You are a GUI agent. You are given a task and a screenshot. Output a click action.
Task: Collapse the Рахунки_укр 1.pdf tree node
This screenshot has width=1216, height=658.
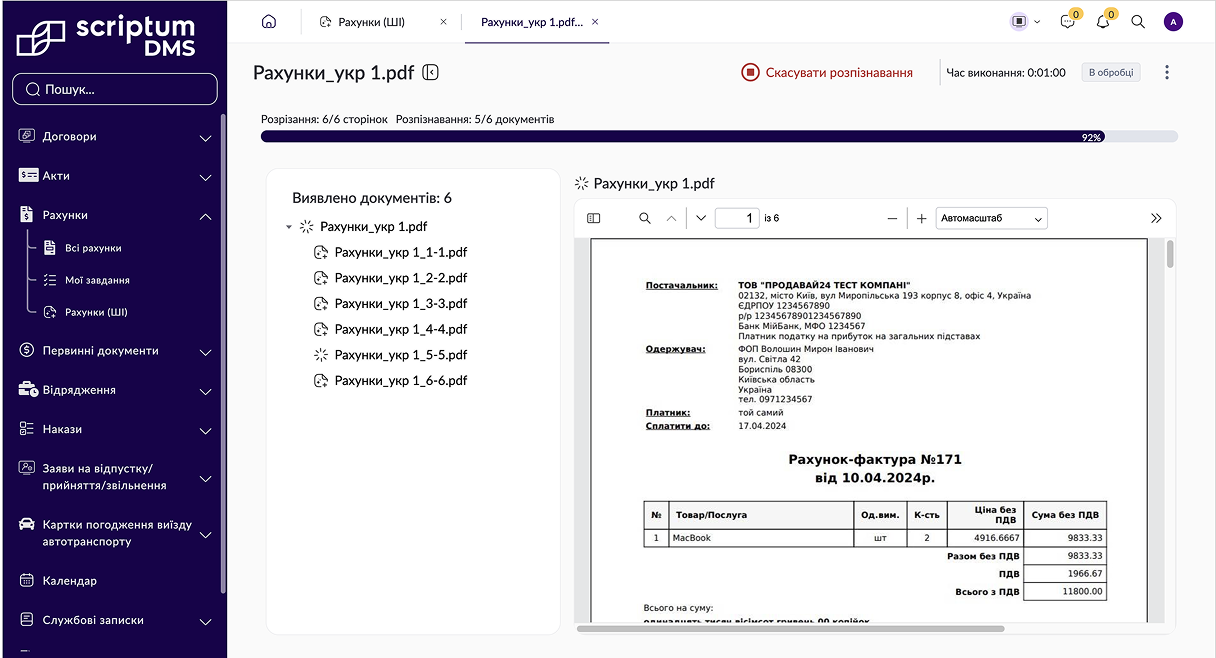[289, 227]
